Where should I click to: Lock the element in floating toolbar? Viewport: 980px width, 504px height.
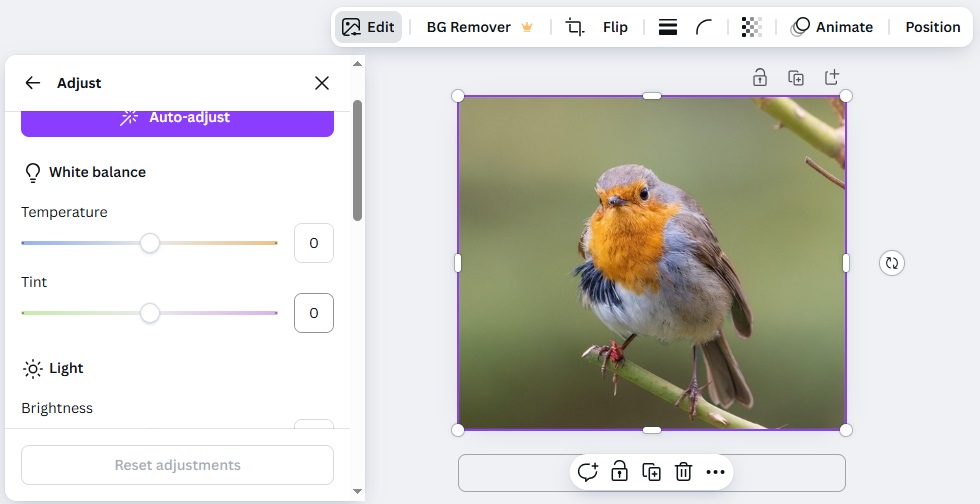coord(619,471)
